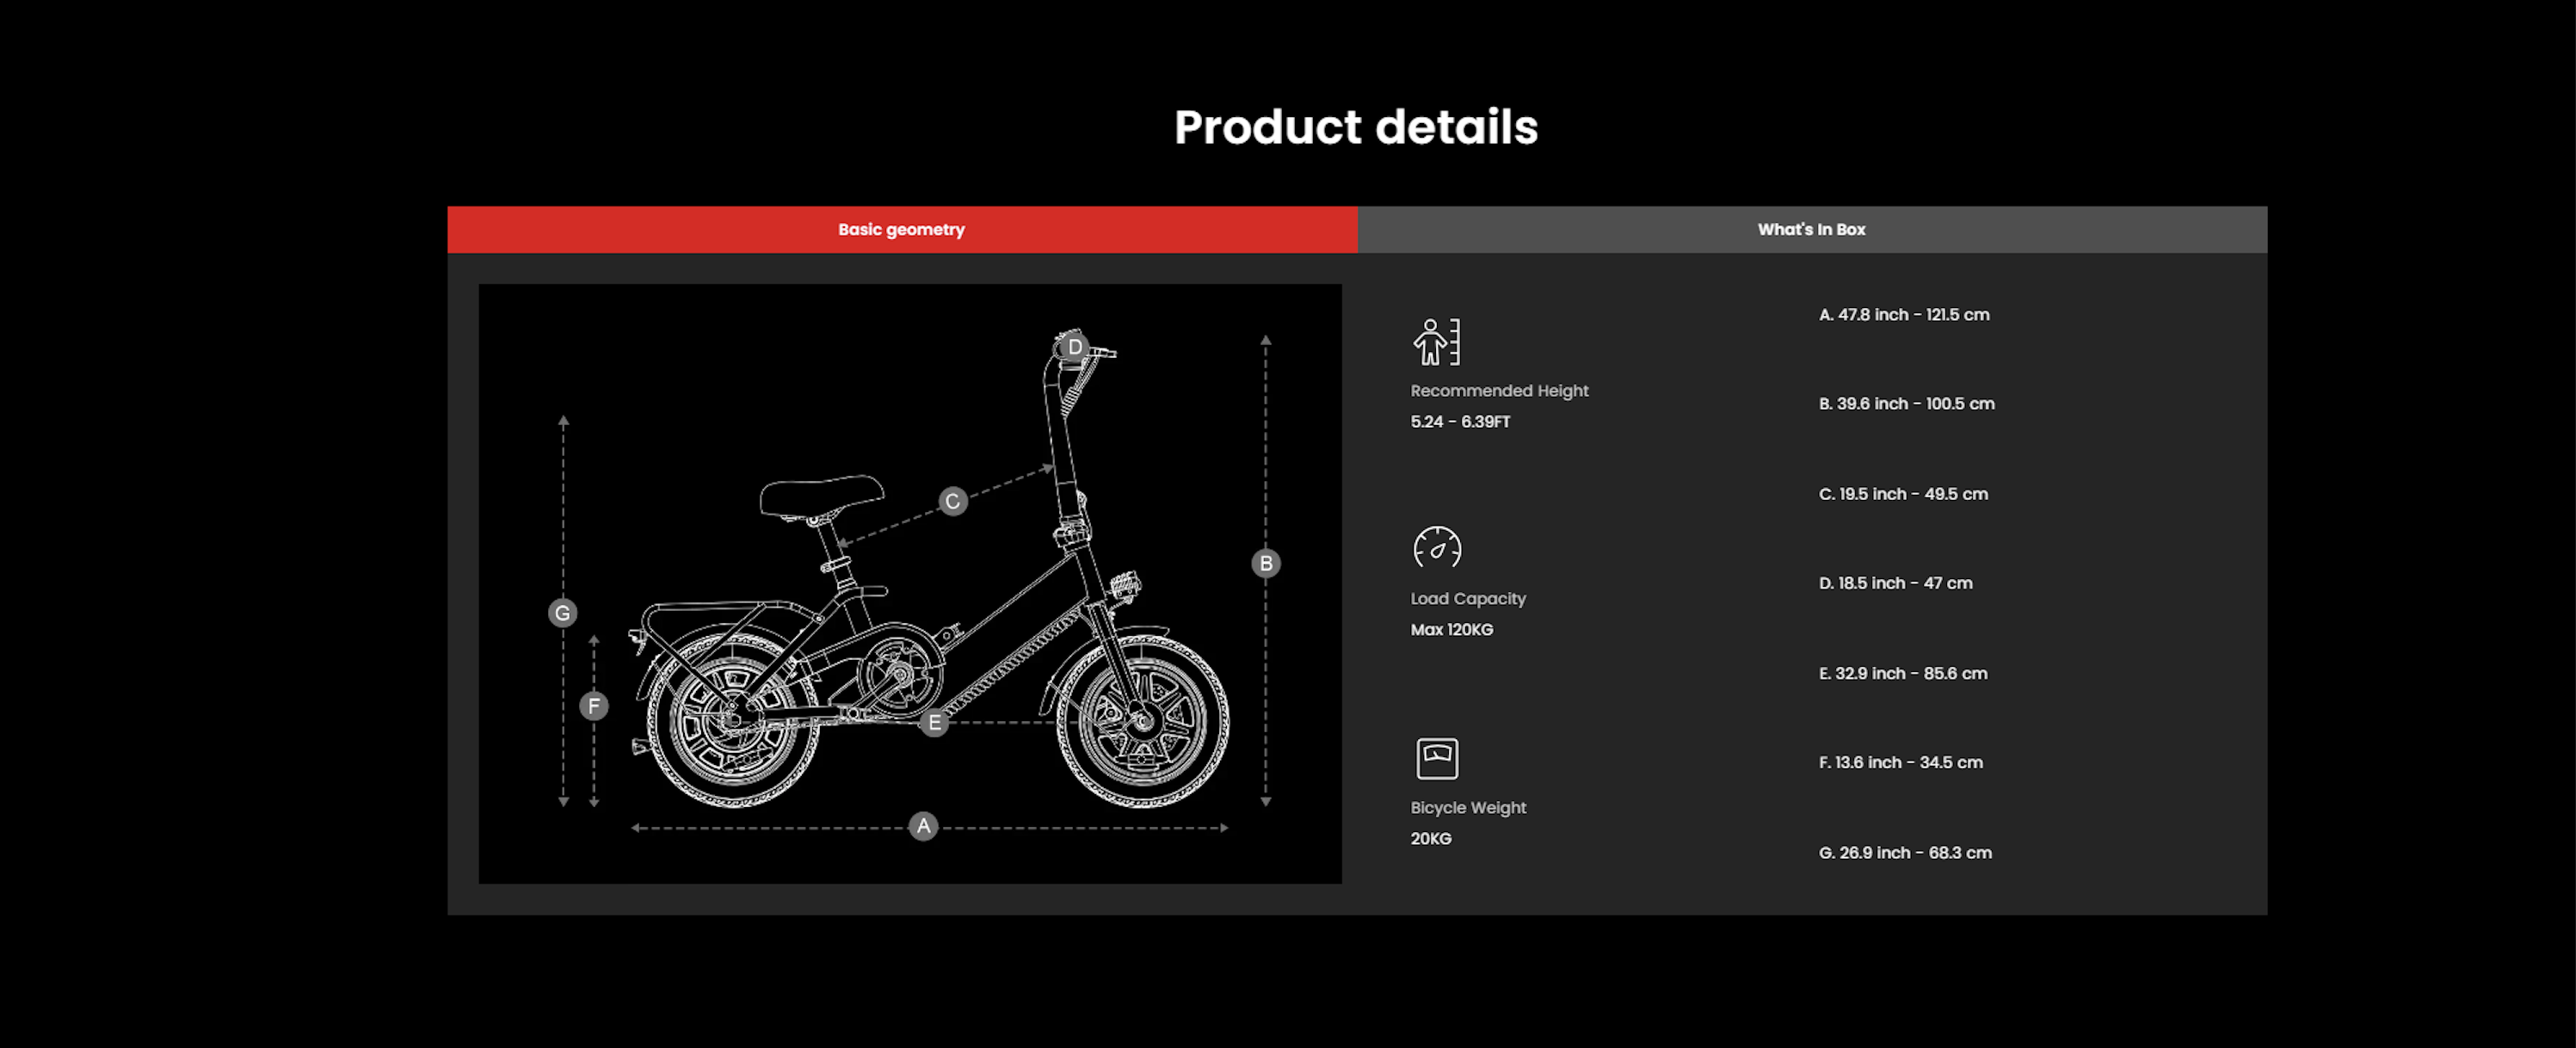Click the Load Capacity label
Viewport: 2576px width, 1048px height.
(1468, 598)
